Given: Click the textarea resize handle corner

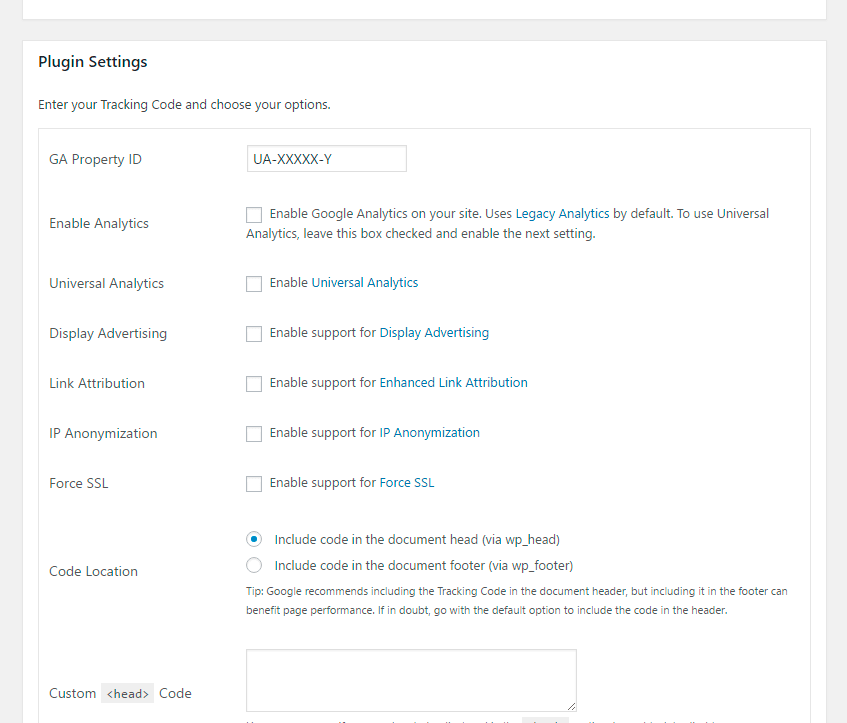Looking at the screenshot, I should (571, 705).
